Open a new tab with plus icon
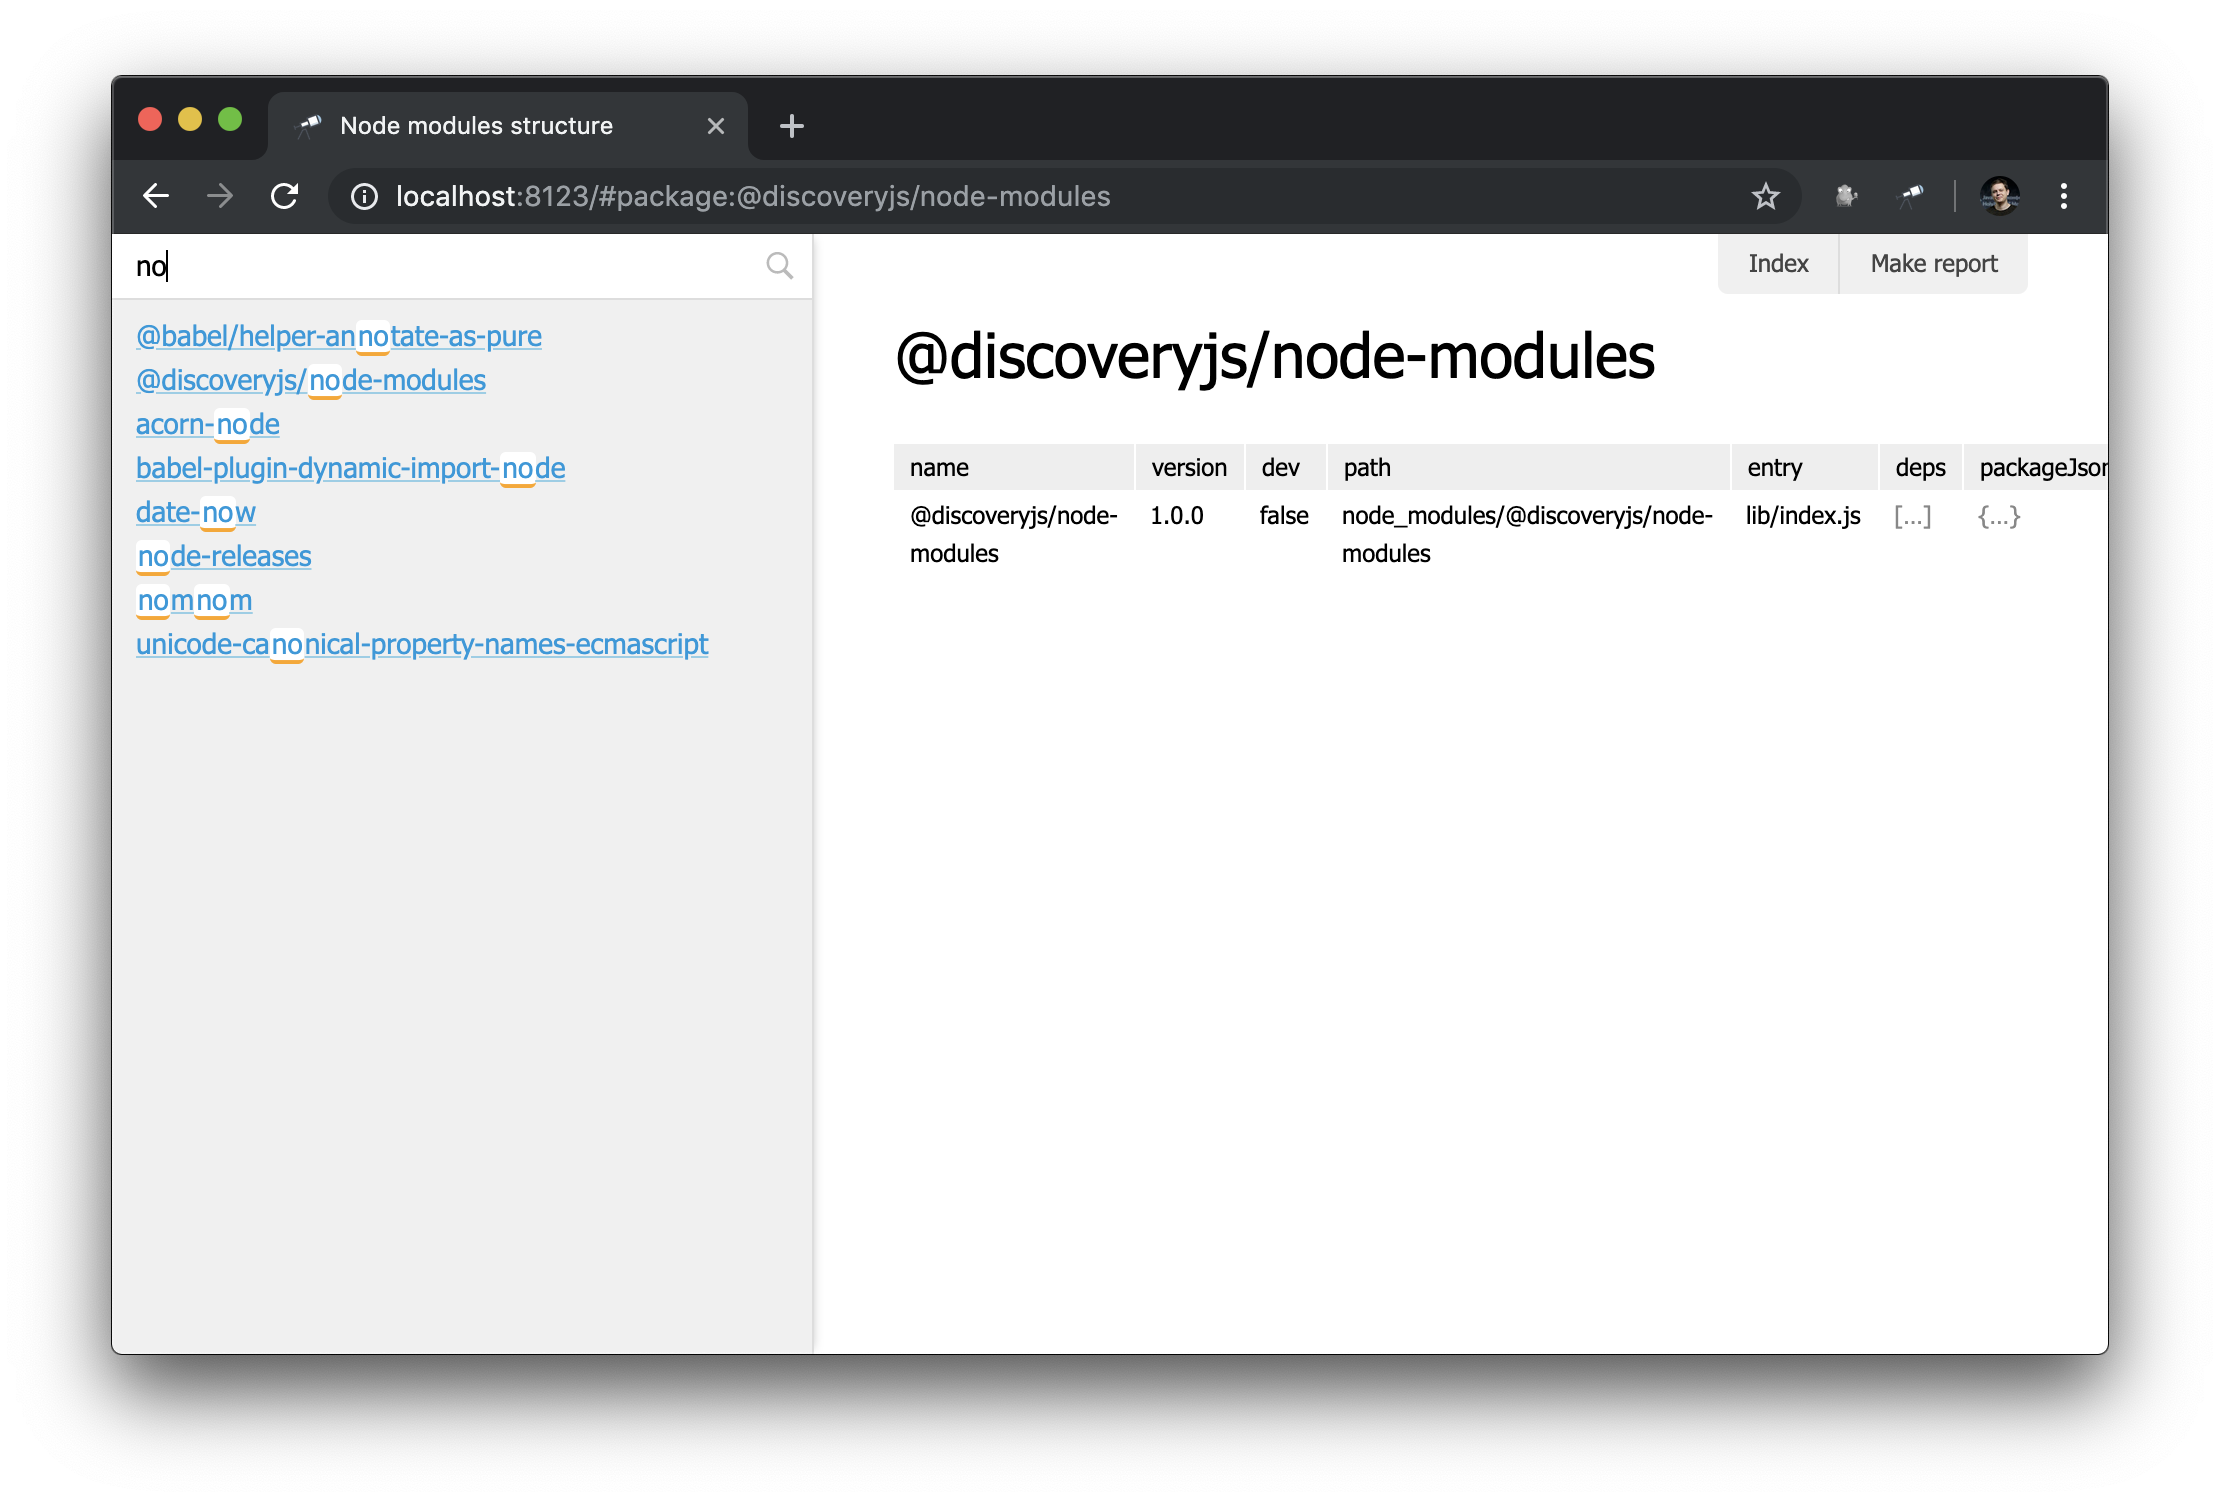Viewport: 2220px width, 1502px height. pos(792,126)
